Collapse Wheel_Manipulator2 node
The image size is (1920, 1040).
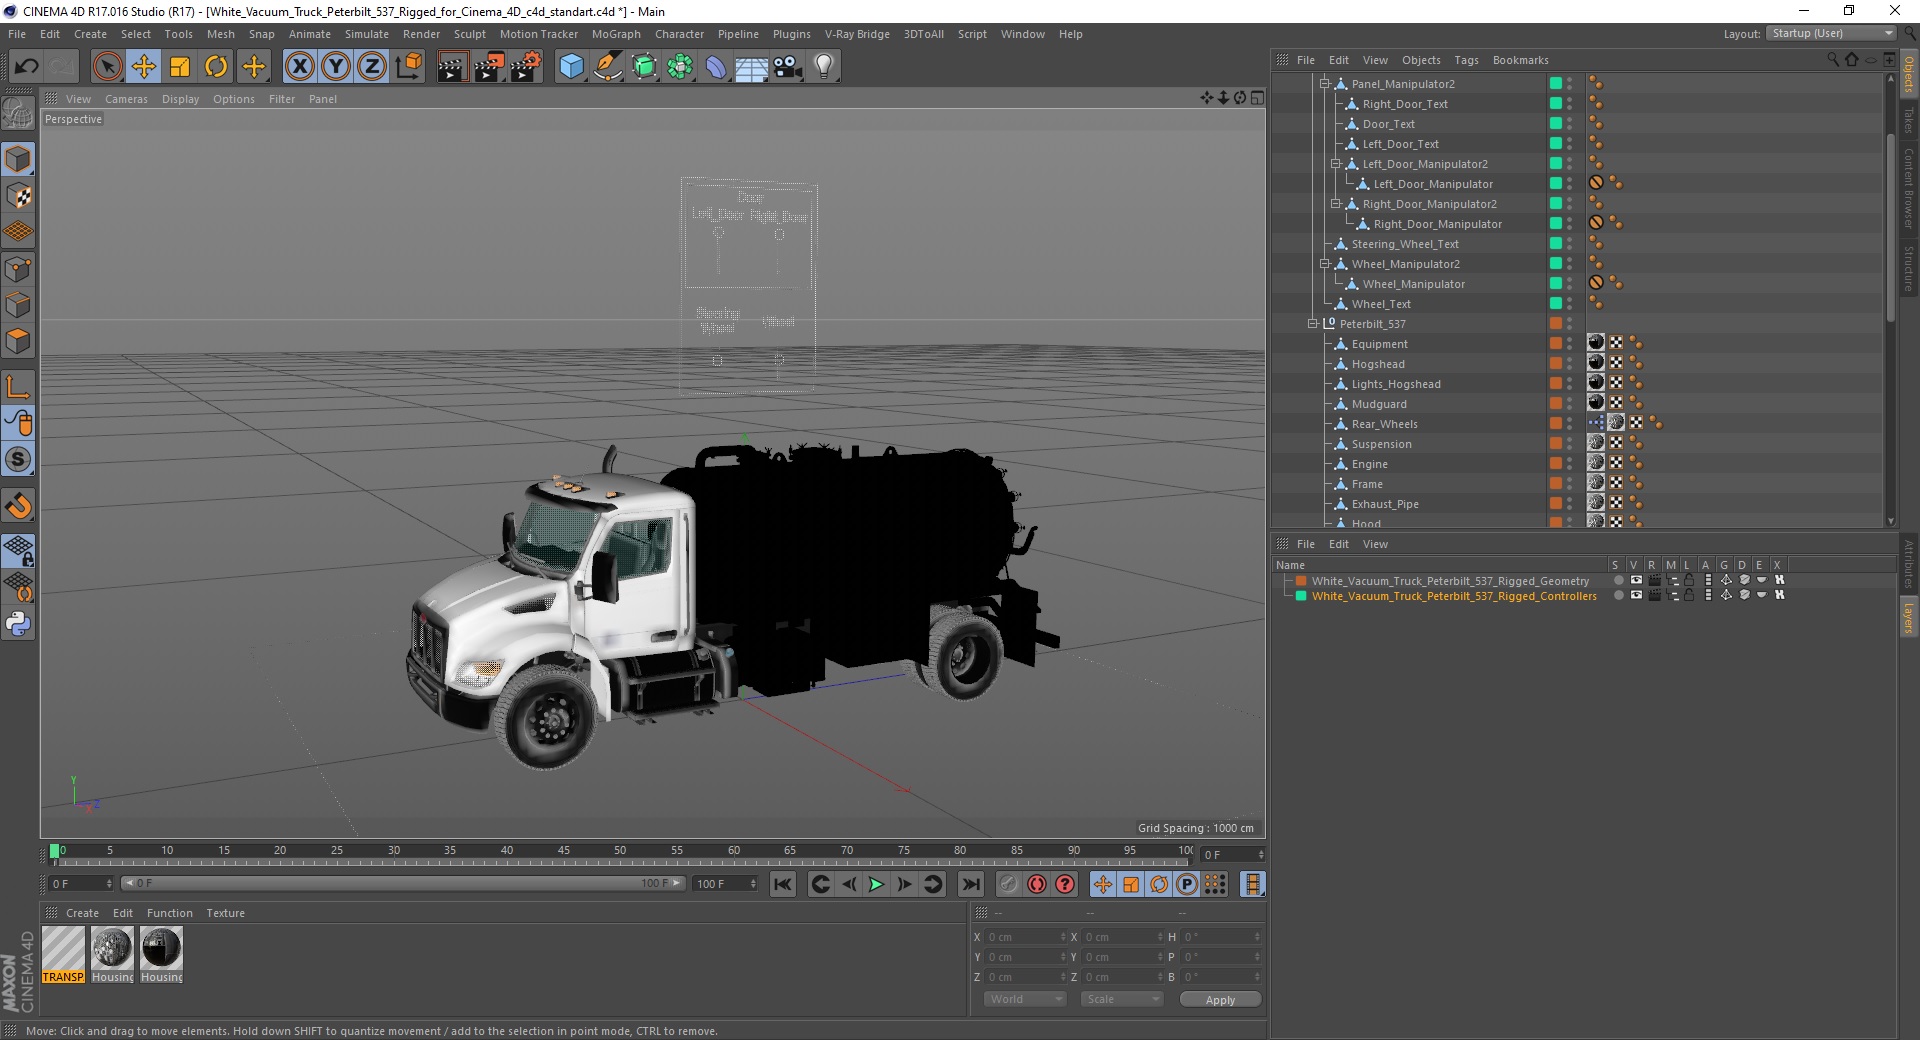tap(1324, 264)
